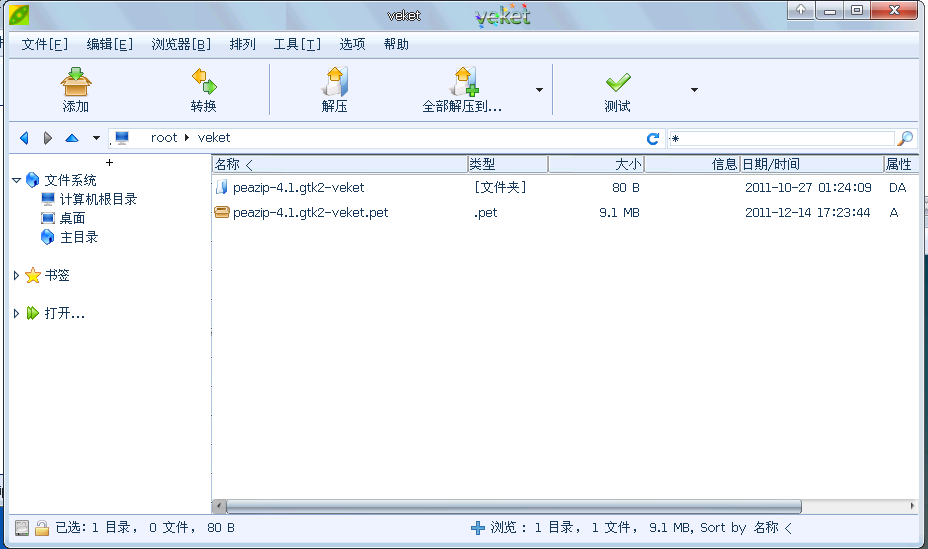Select the folder row peazip-4.1.gtk2-veket
Screen dimensions: 928x549
(565, 188)
